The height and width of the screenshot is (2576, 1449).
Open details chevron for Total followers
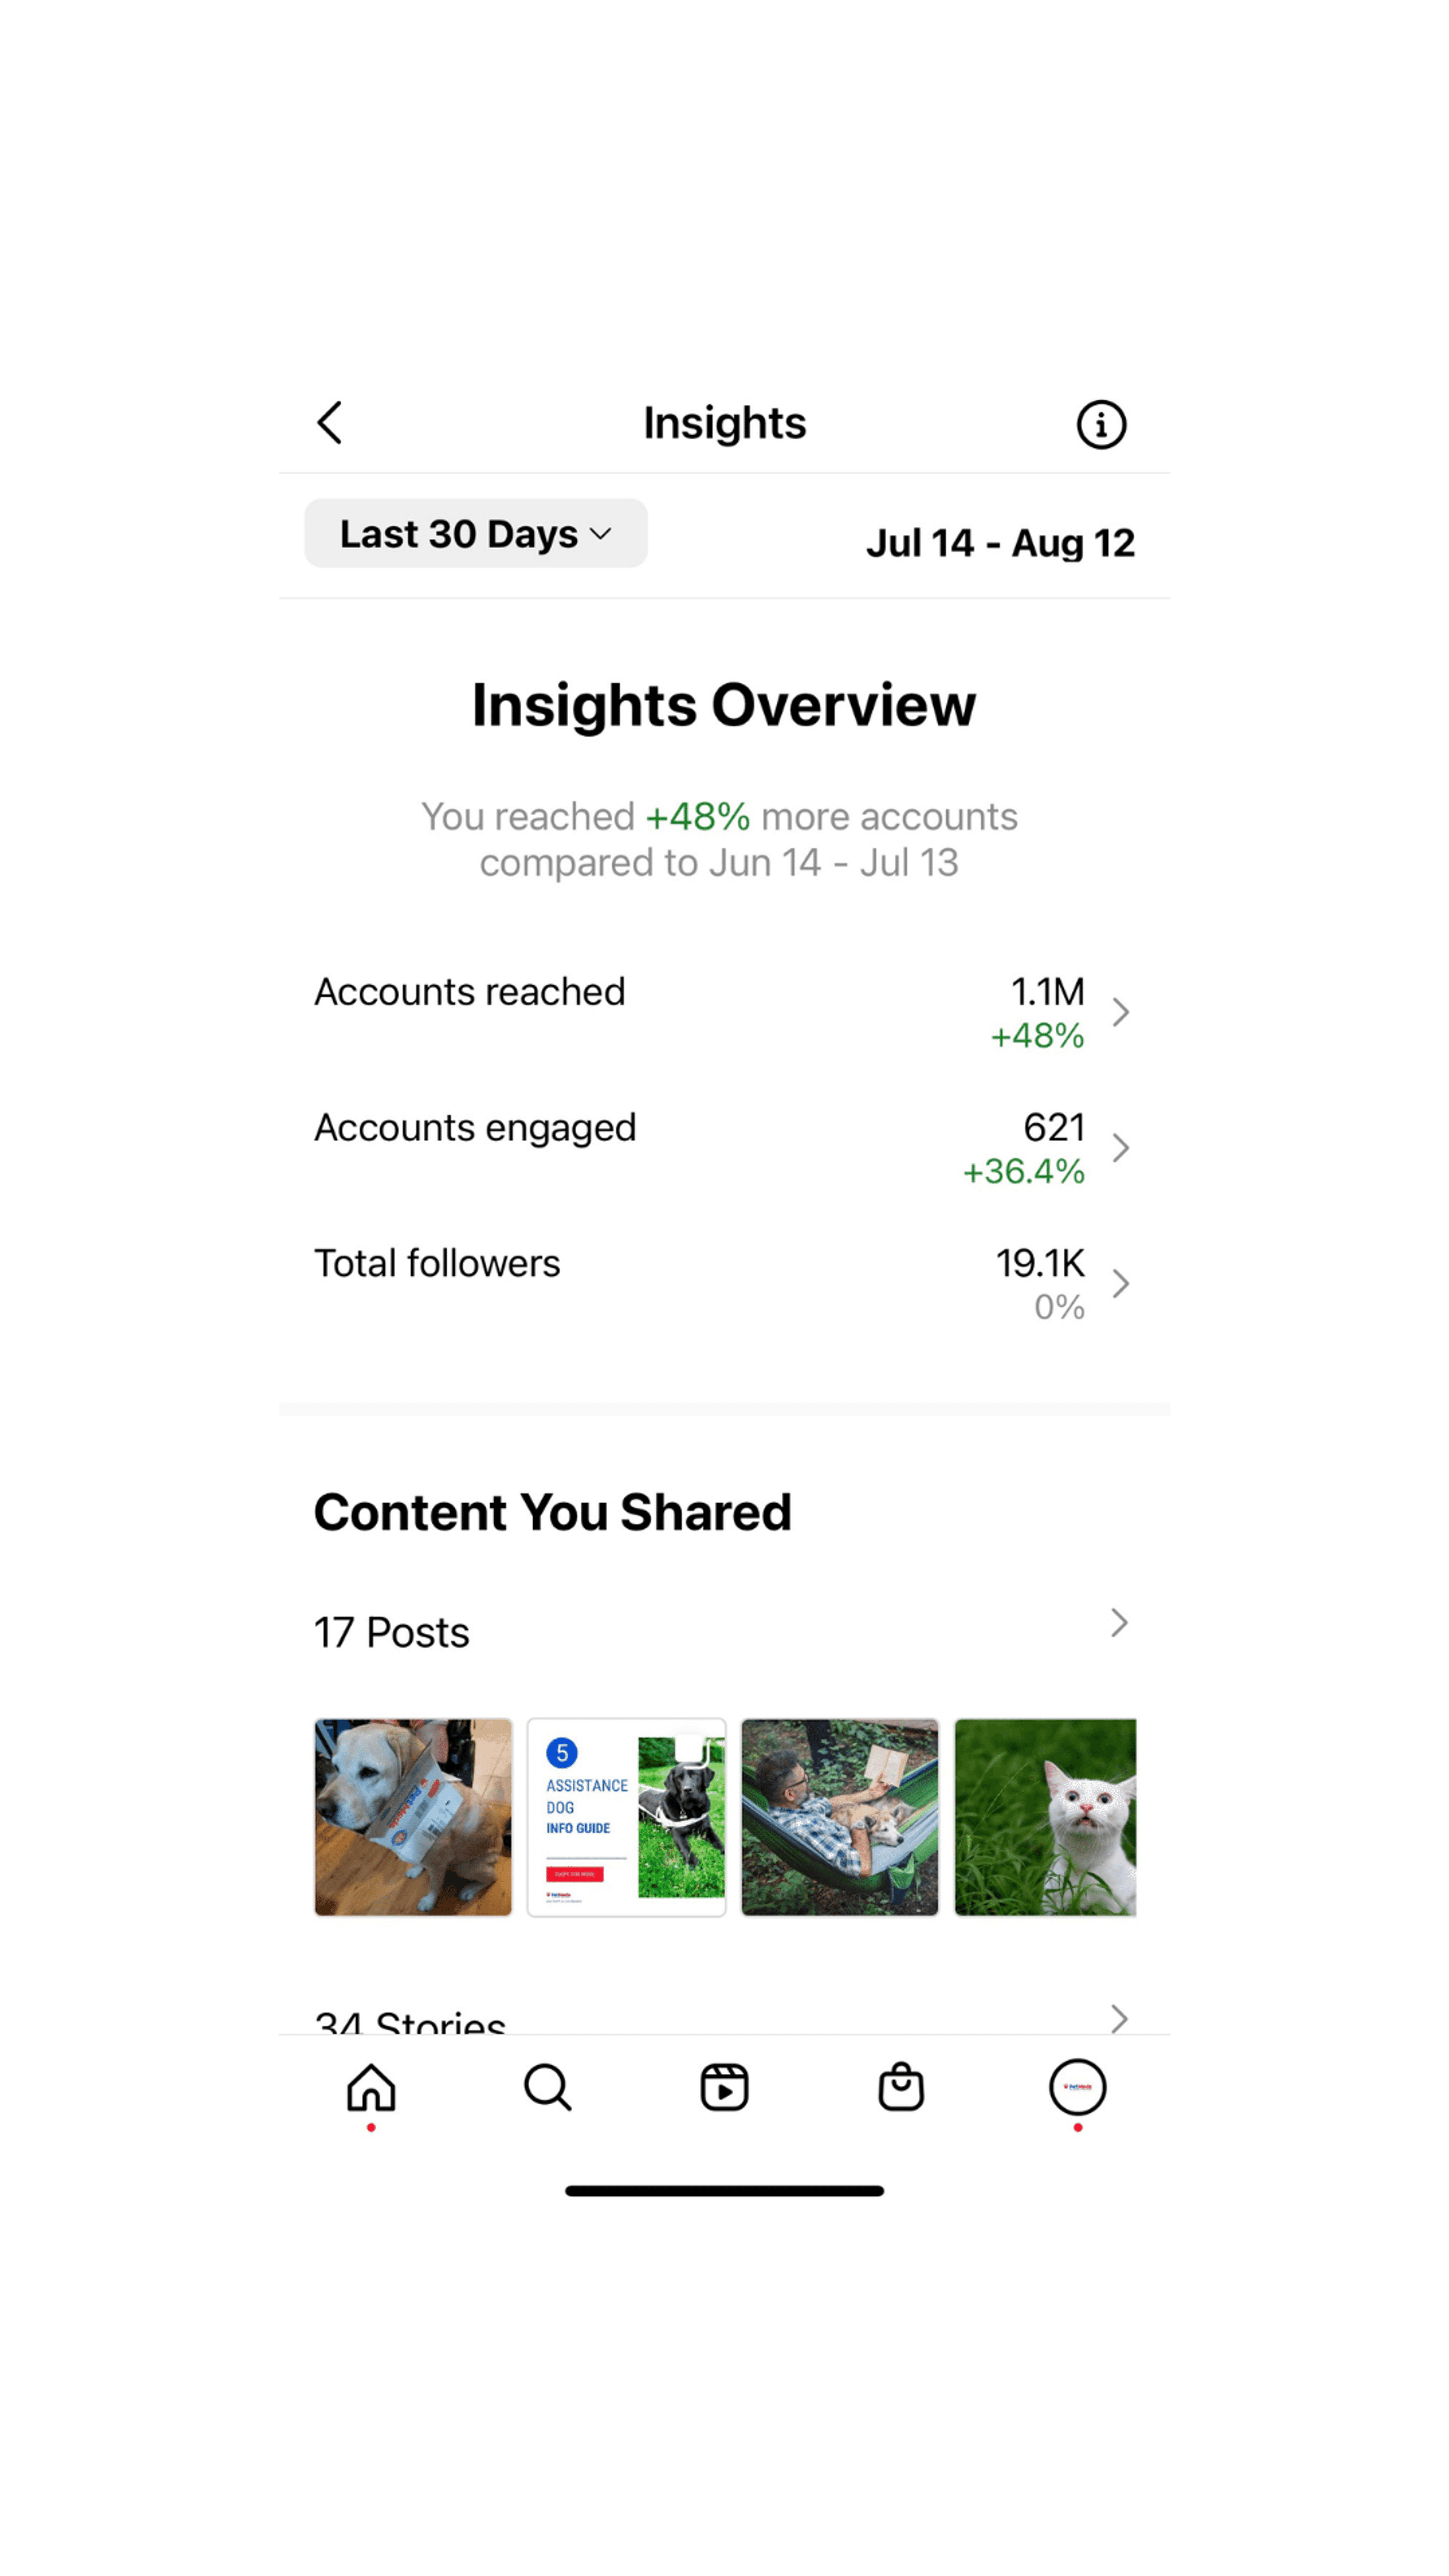pyautogui.click(x=1121, y=1284)
